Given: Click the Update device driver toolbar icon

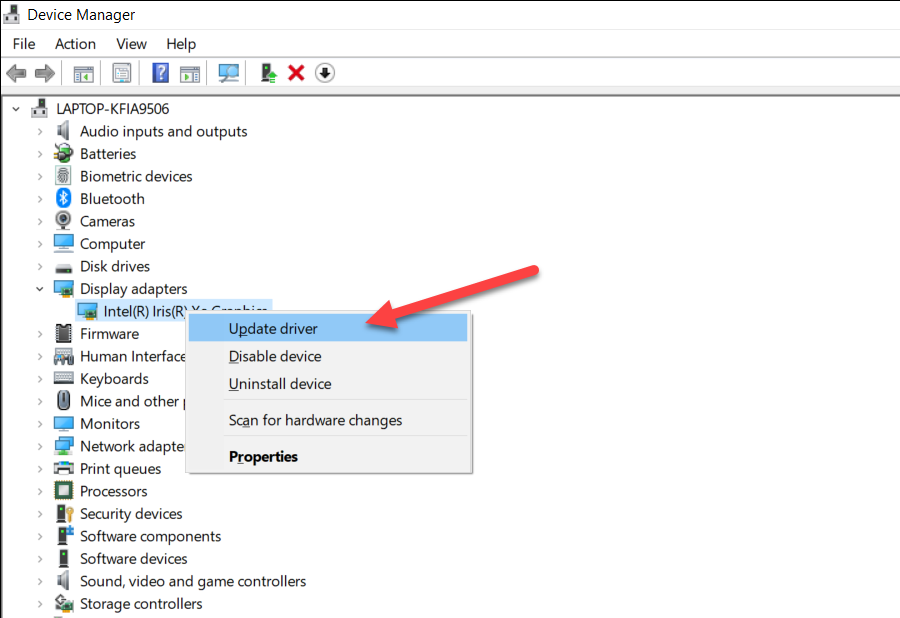Looking at the screenshot, I should click(268, 73).
